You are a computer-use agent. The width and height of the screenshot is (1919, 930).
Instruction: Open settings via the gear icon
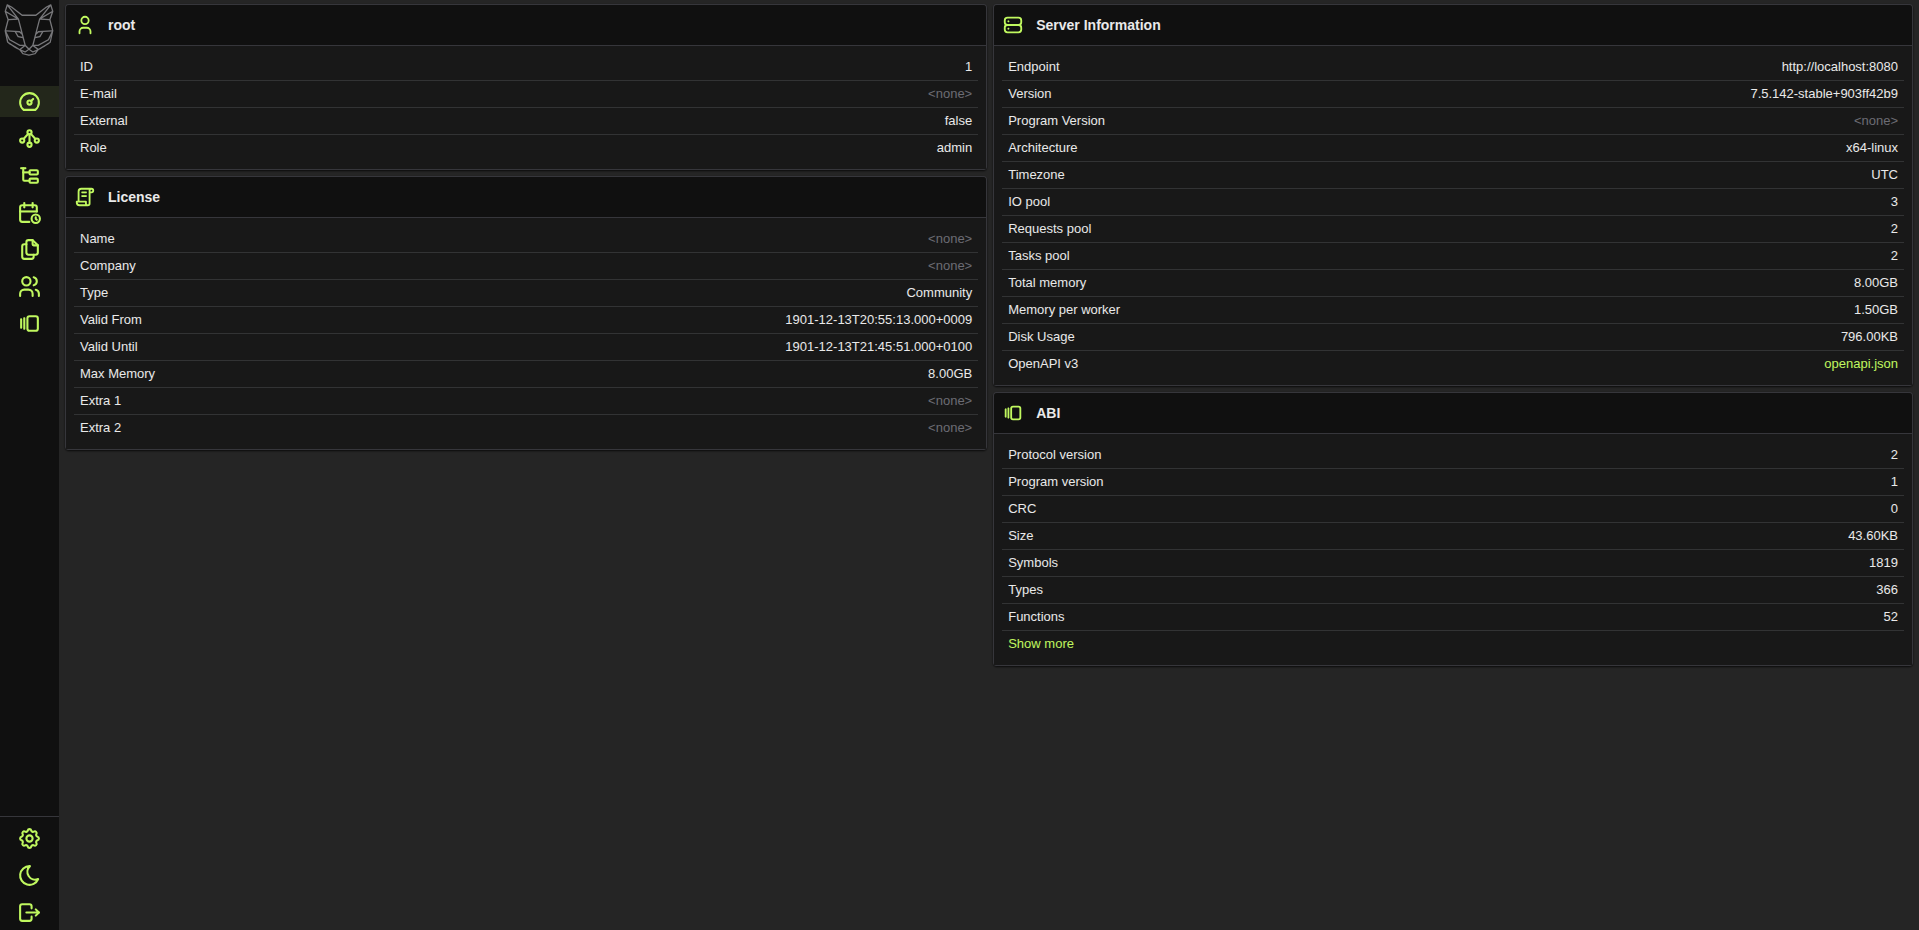click(30, 838)
